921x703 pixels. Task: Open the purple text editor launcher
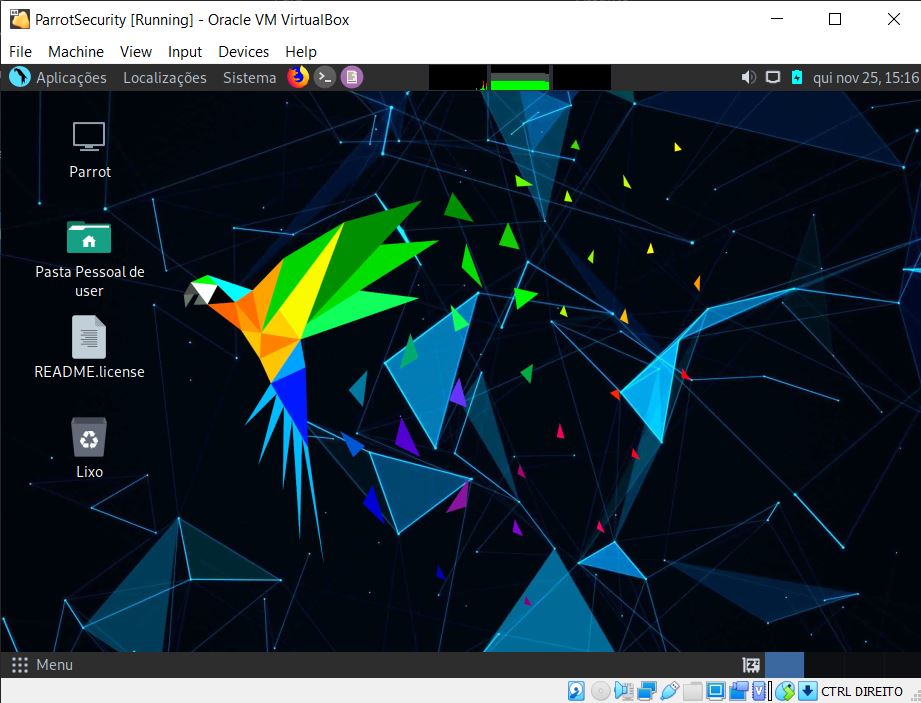pos(352,77)
